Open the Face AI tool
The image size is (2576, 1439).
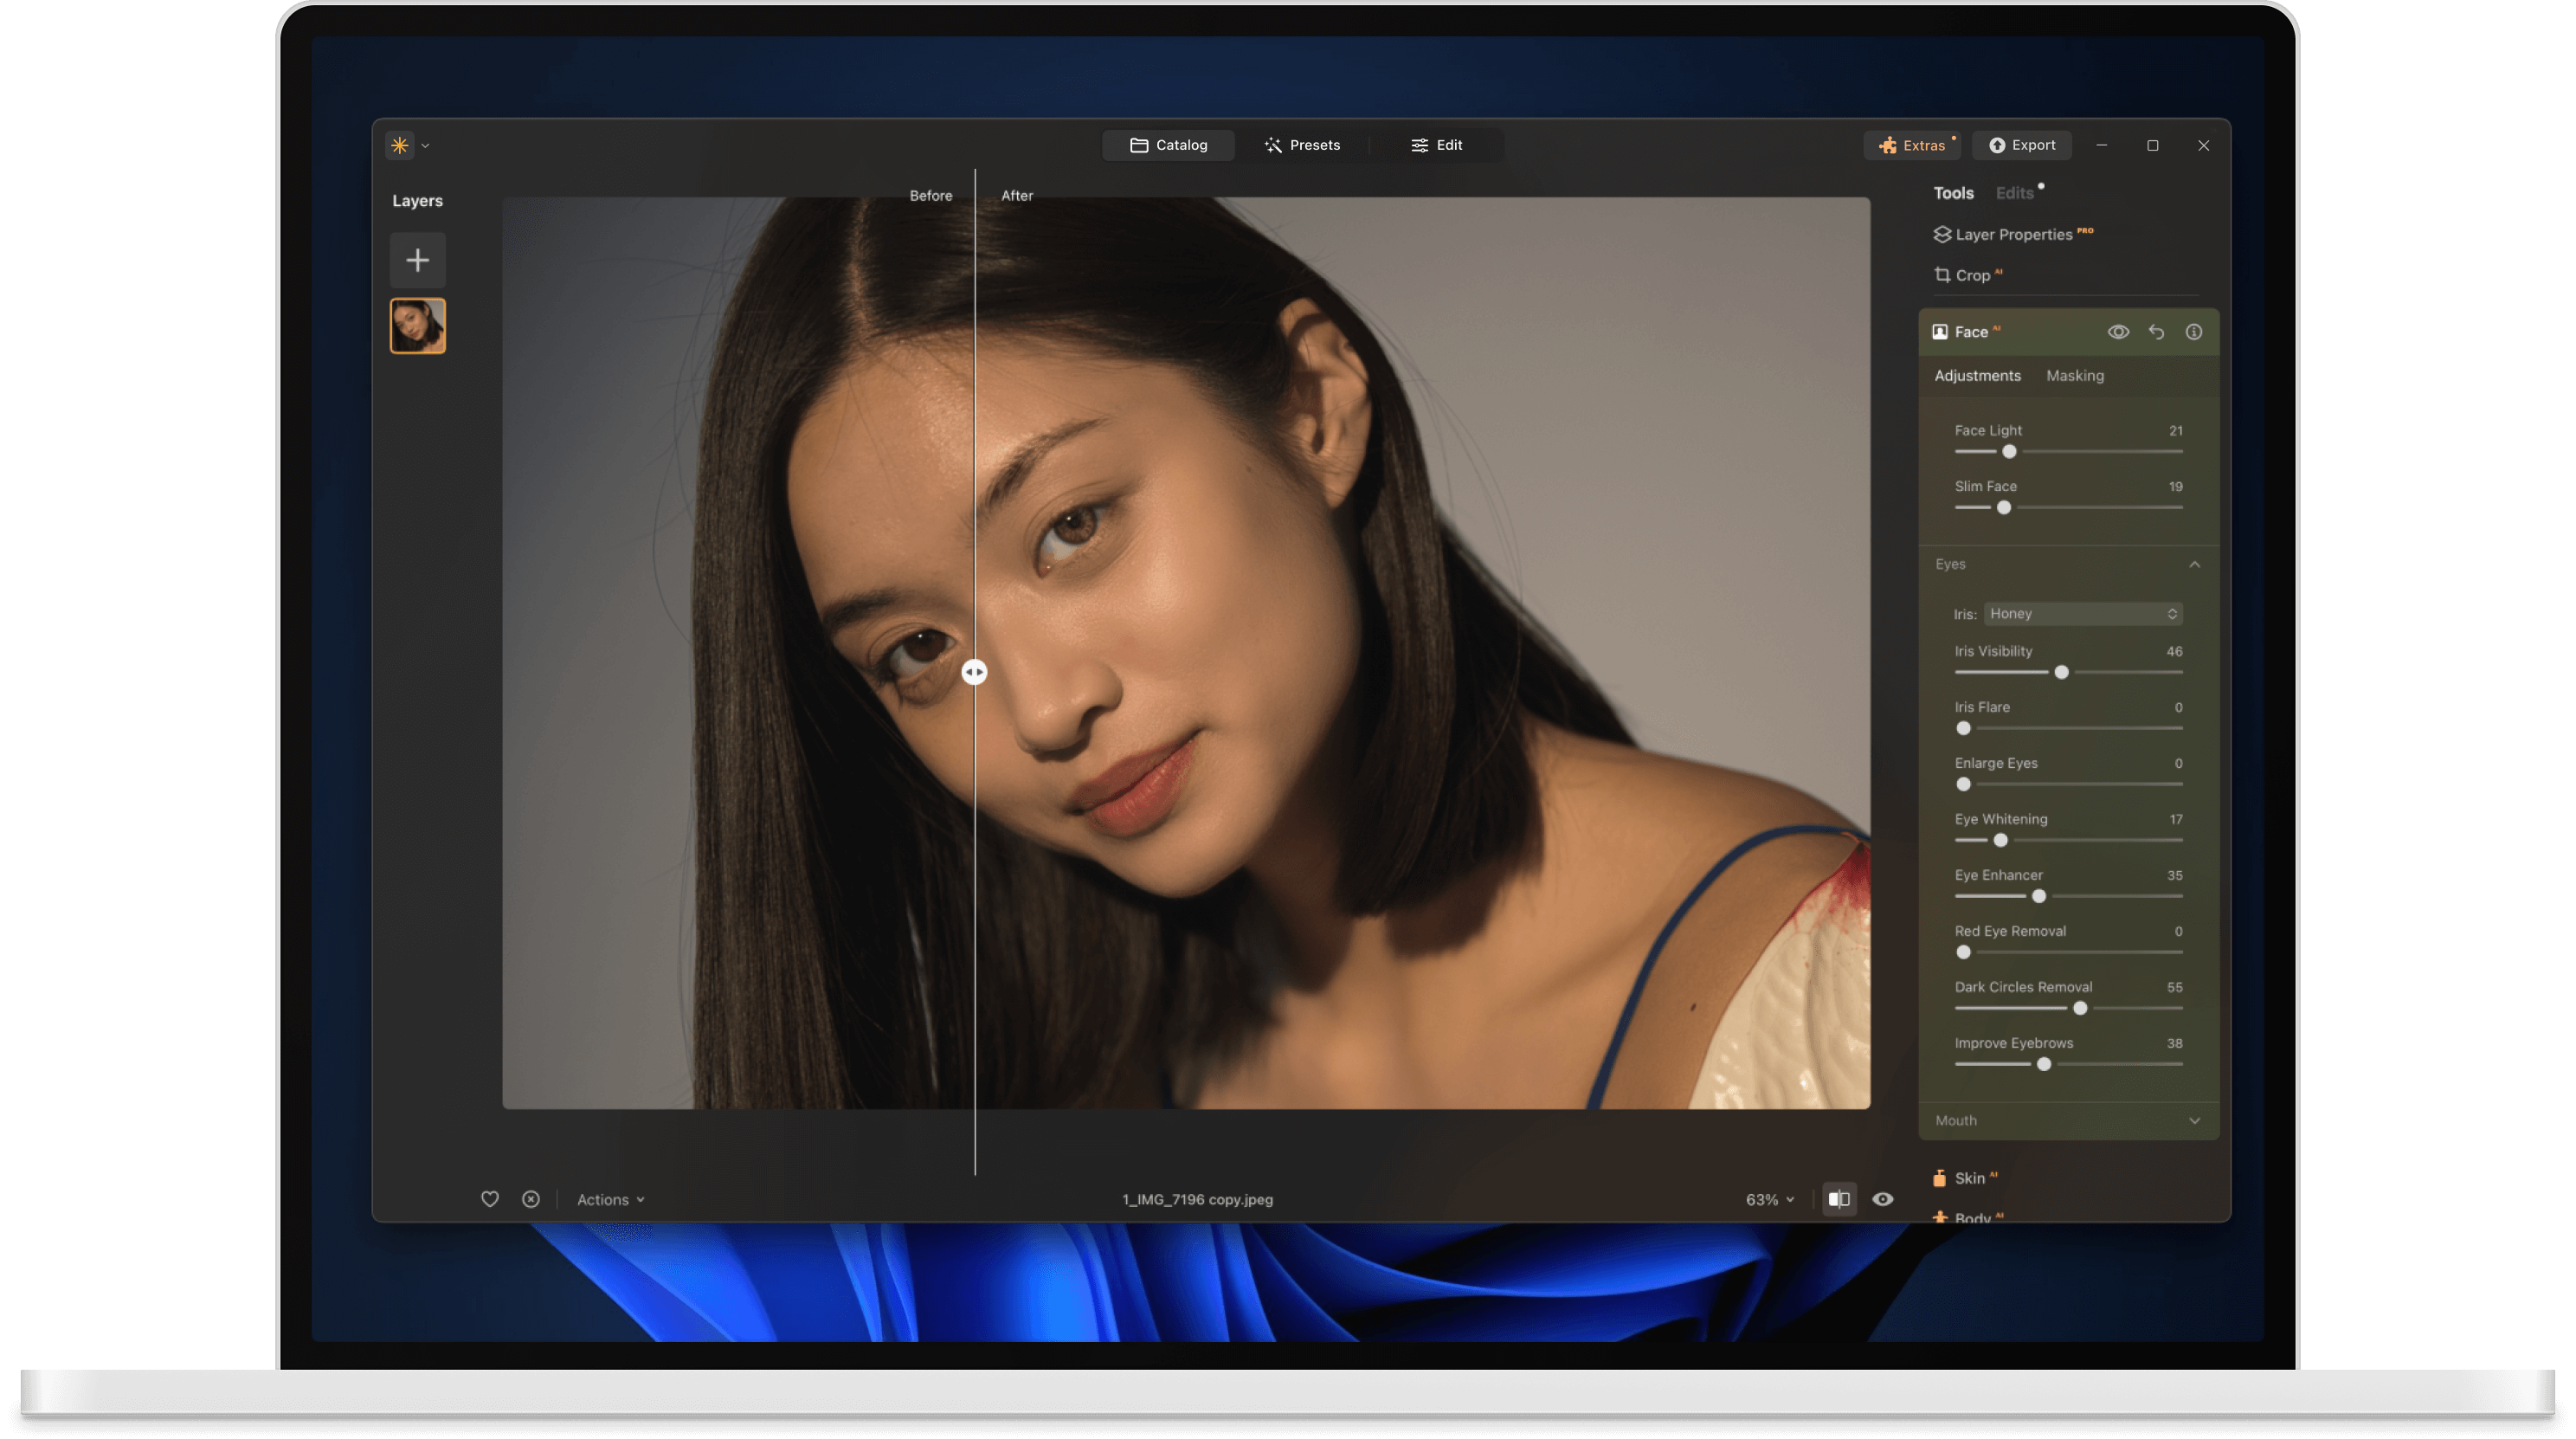tap(1972, 331)
